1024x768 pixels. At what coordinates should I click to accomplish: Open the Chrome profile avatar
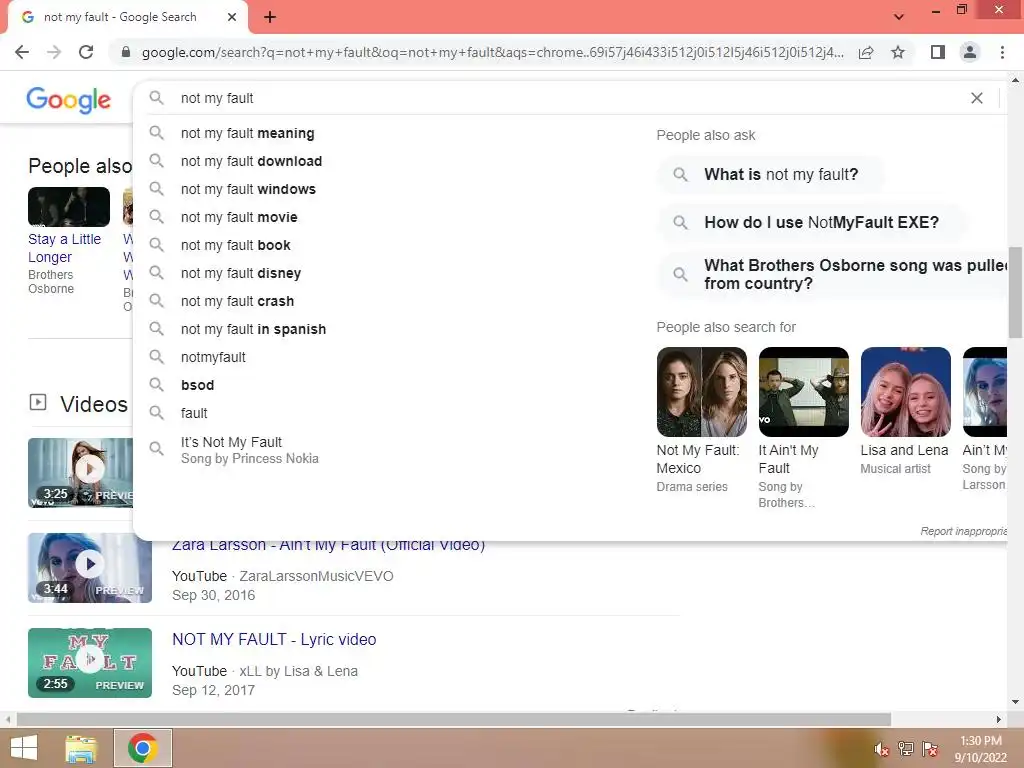pyautogui.click(x=970, y=52)
